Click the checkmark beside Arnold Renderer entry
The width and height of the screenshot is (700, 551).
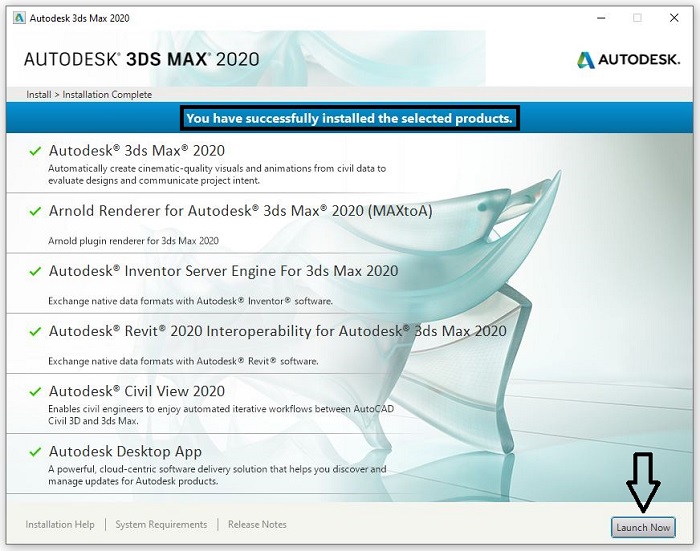(35, 211)
